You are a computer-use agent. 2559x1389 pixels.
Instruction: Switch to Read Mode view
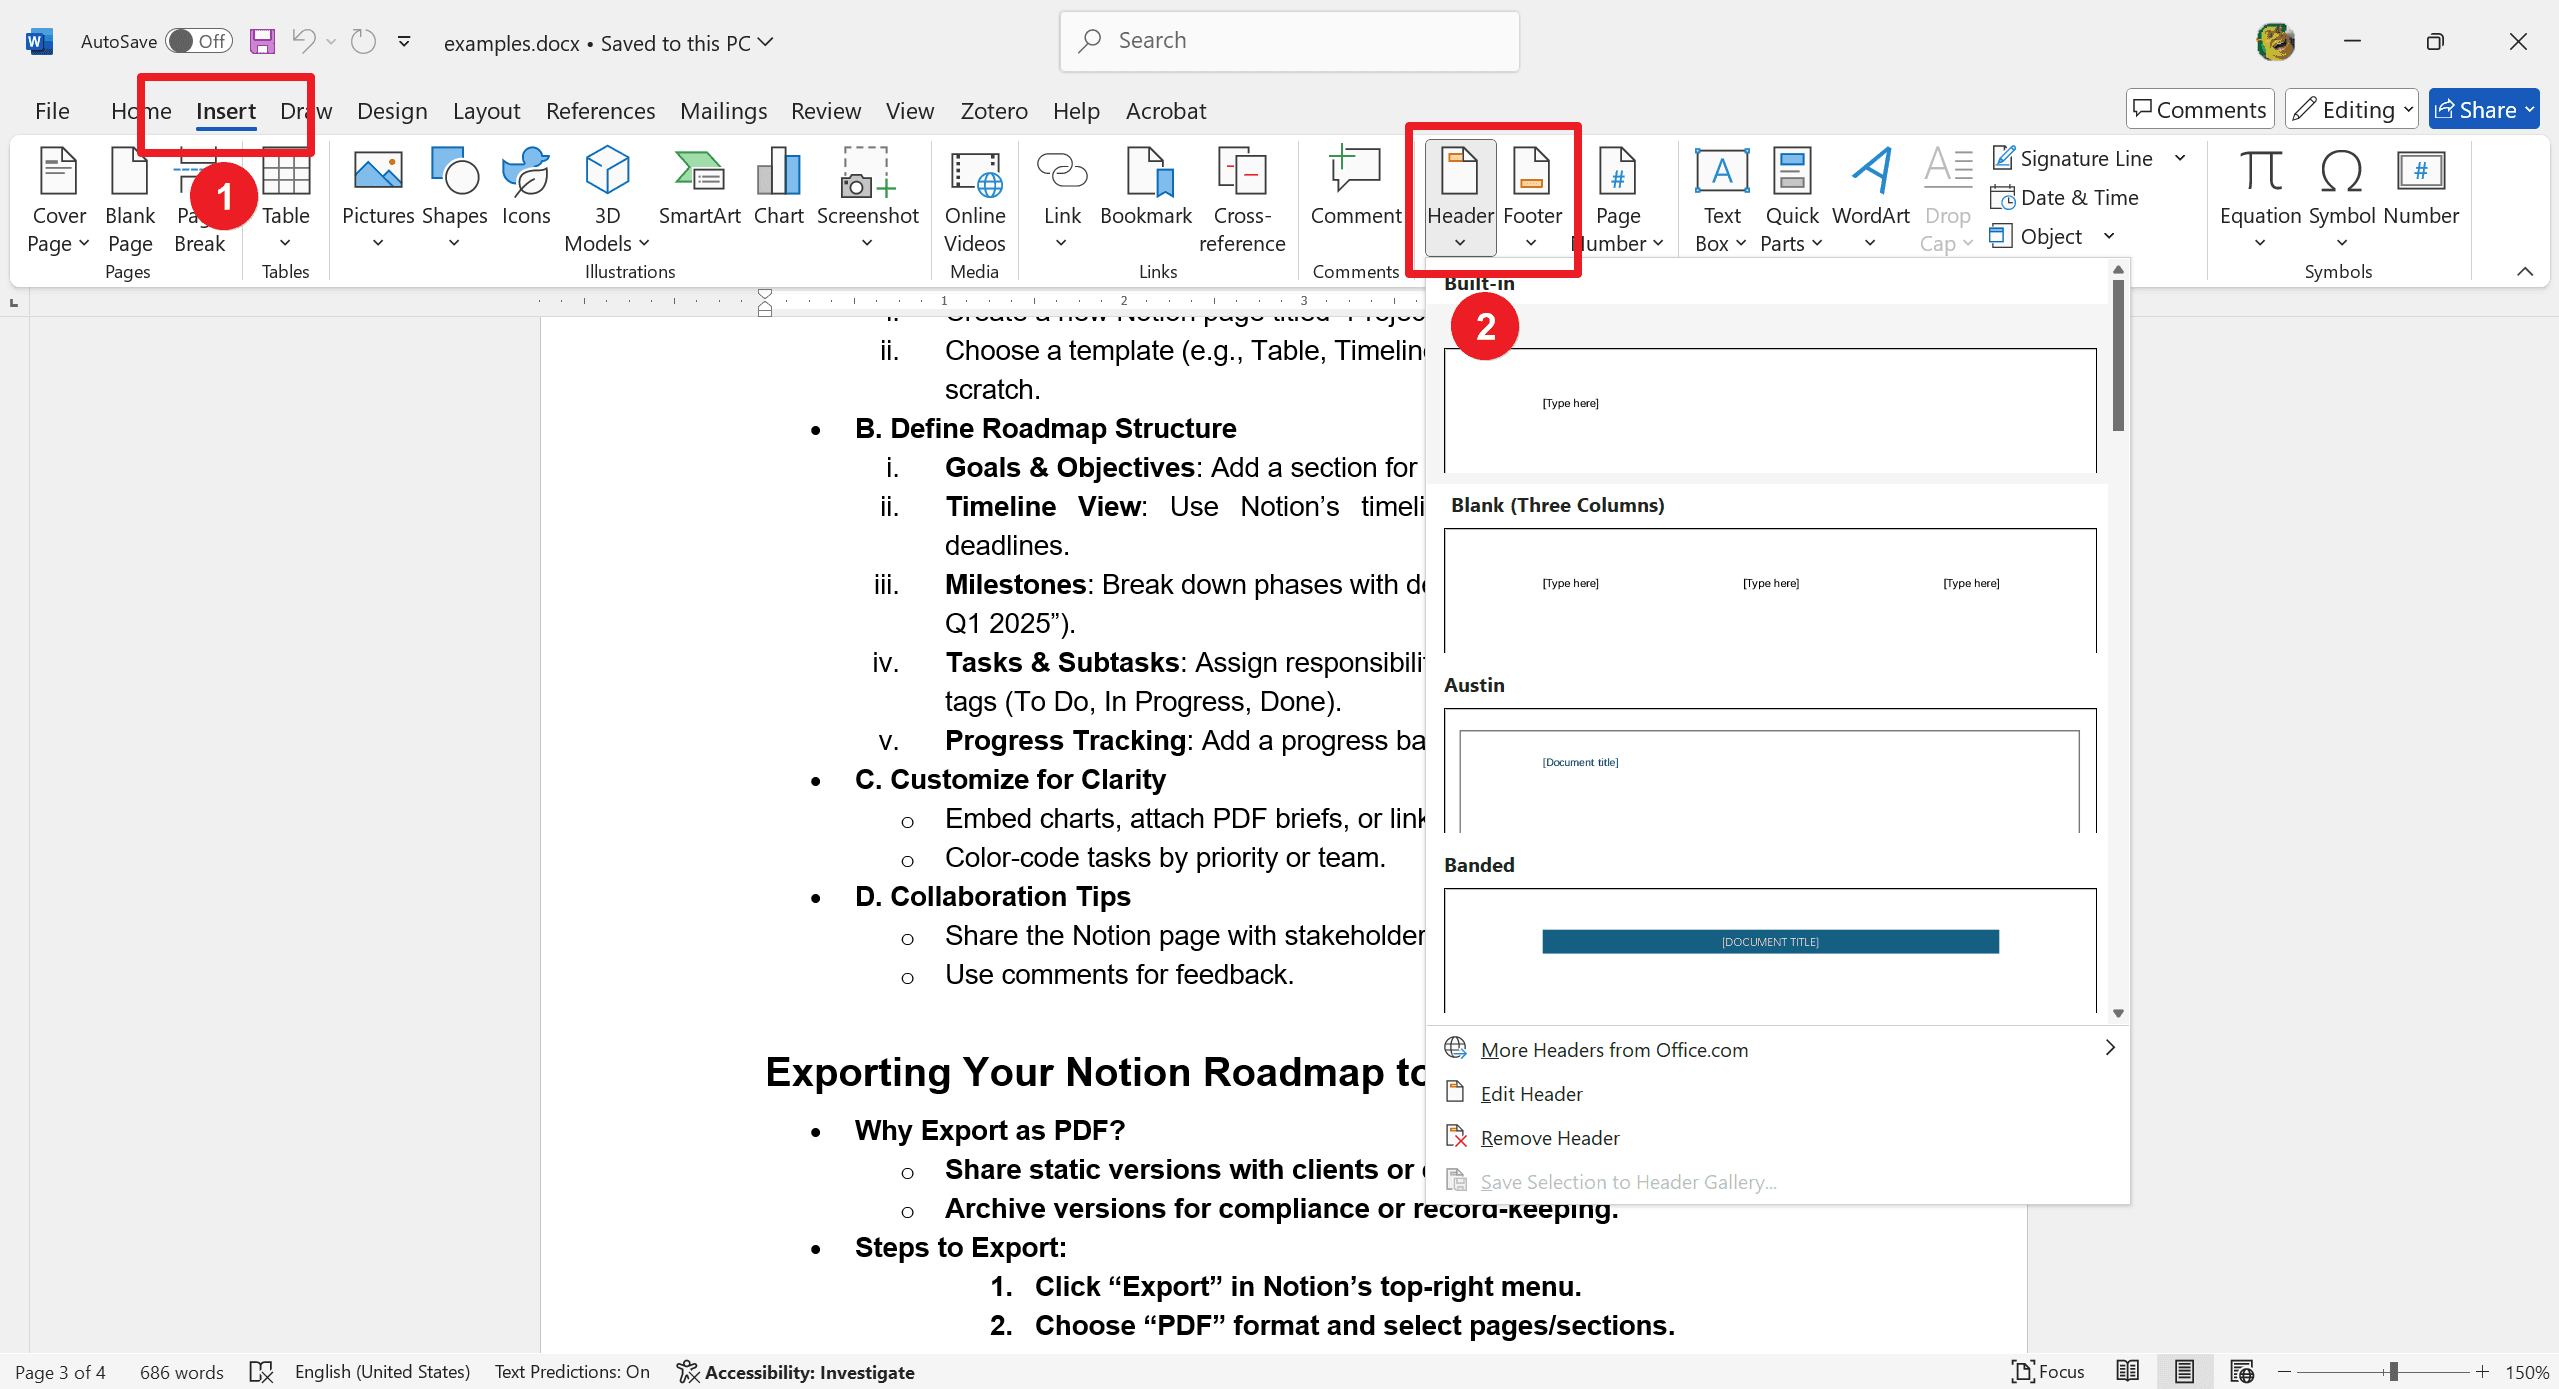(x=2127, y=1372)
